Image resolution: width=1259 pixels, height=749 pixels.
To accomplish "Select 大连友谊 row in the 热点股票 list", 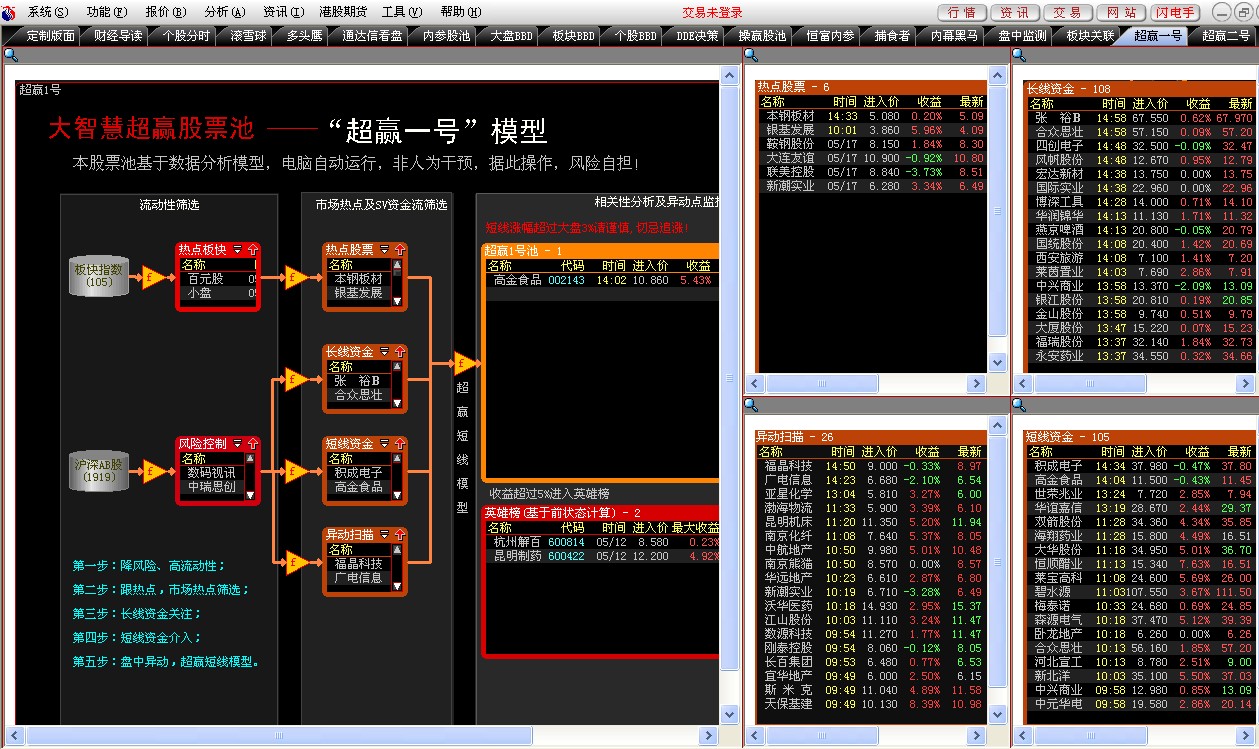I will pyautogui.click(x=871, y=158).
